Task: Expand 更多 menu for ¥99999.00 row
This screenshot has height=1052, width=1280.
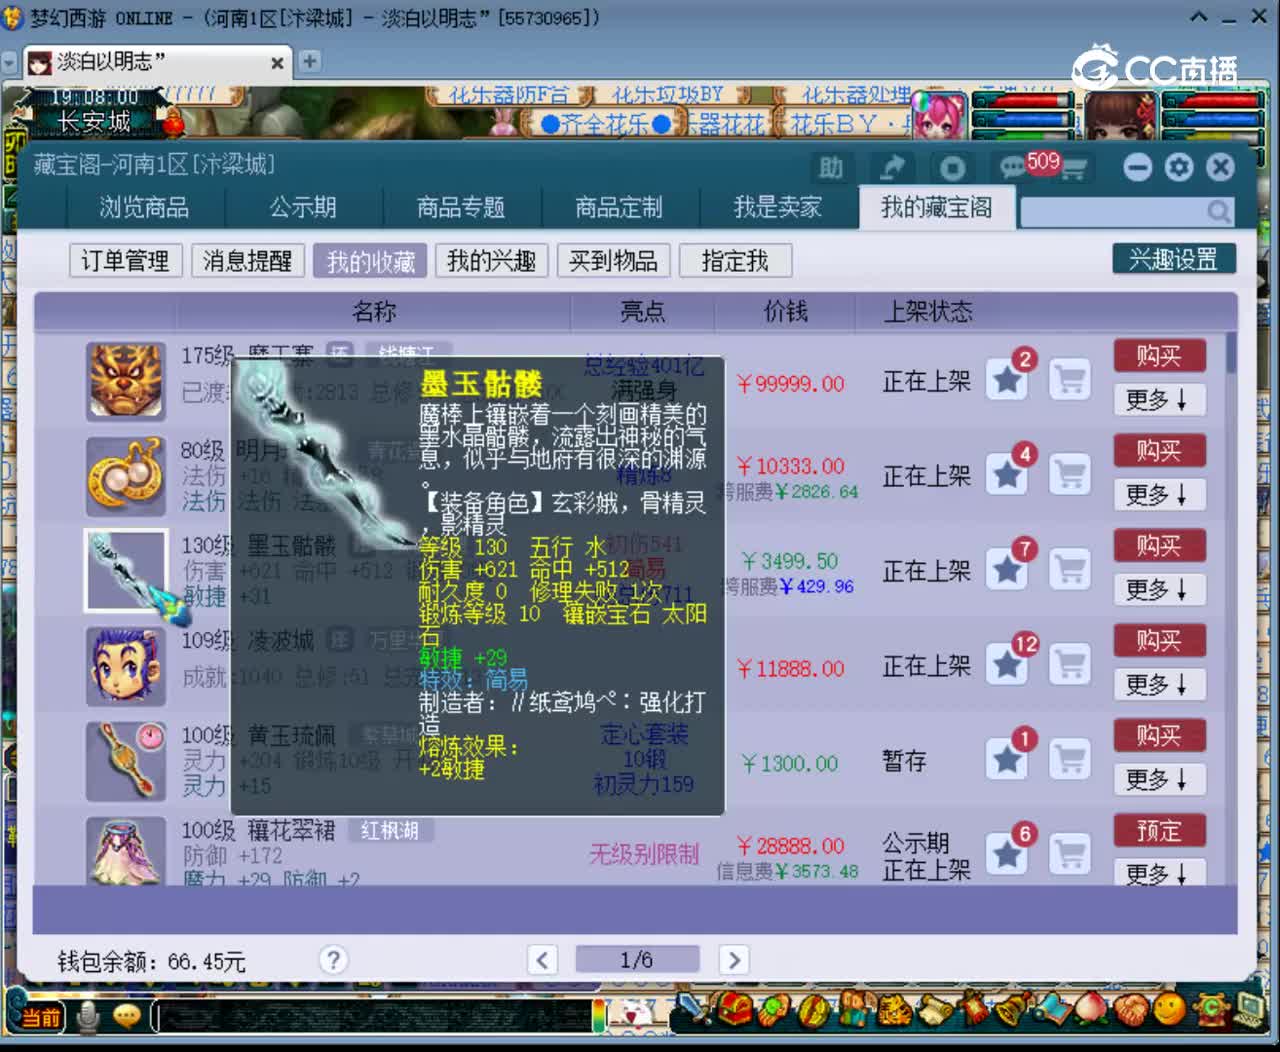Action: click(1159, 400)
